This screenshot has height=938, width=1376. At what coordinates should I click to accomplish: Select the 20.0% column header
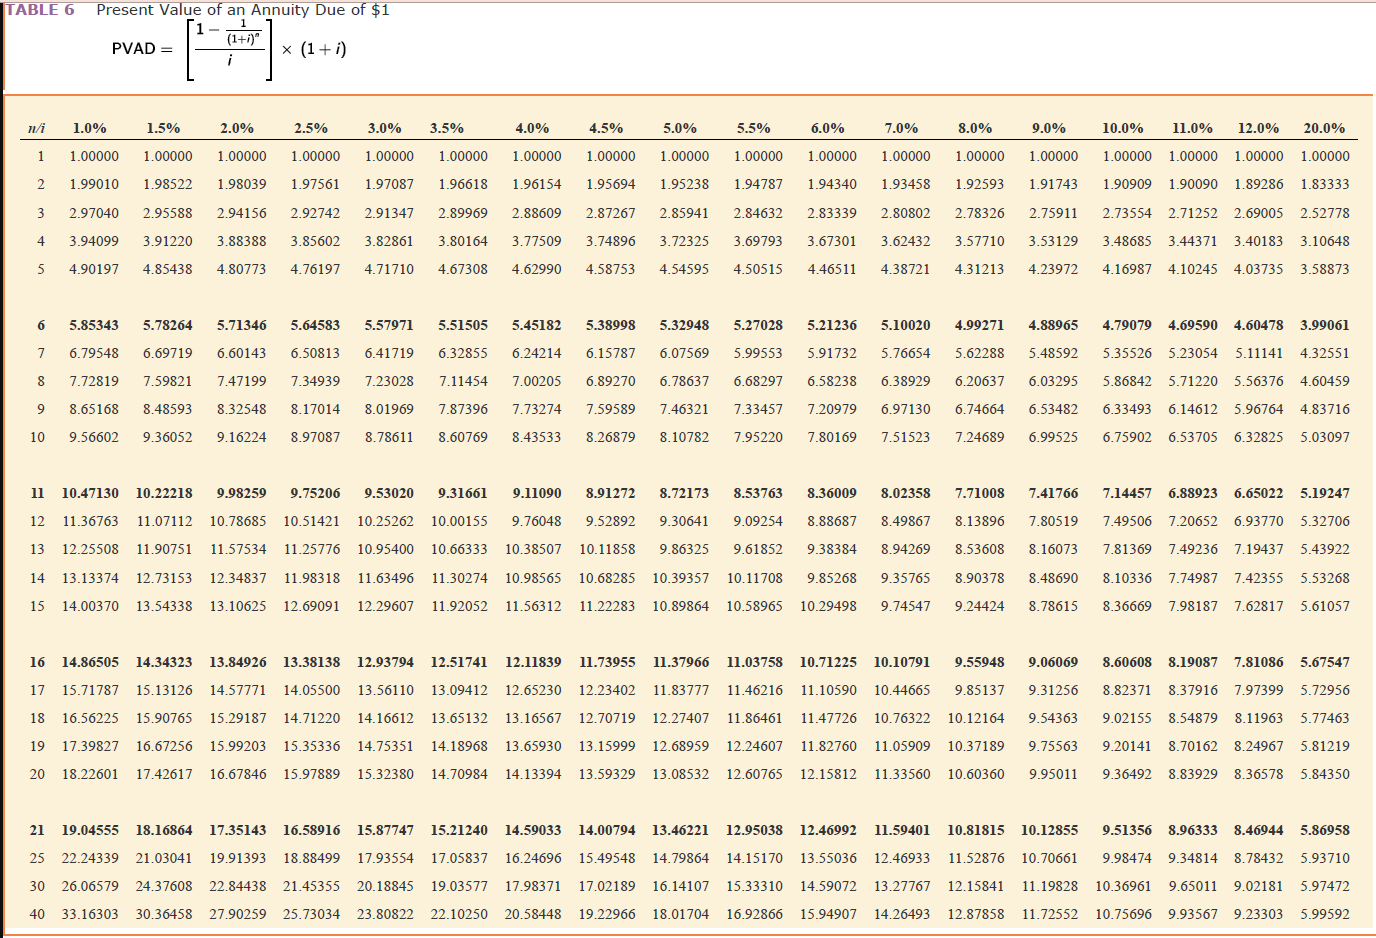point(1324,128)
